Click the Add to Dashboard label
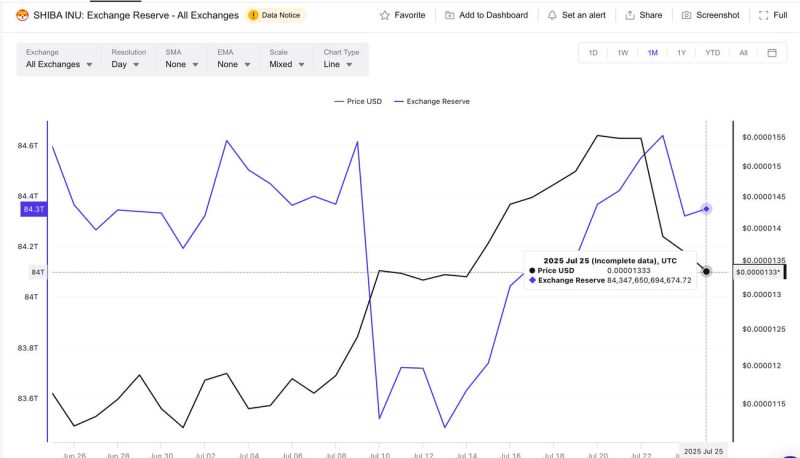The width and height of the screenshot is (800, 458). pos(493,15)
